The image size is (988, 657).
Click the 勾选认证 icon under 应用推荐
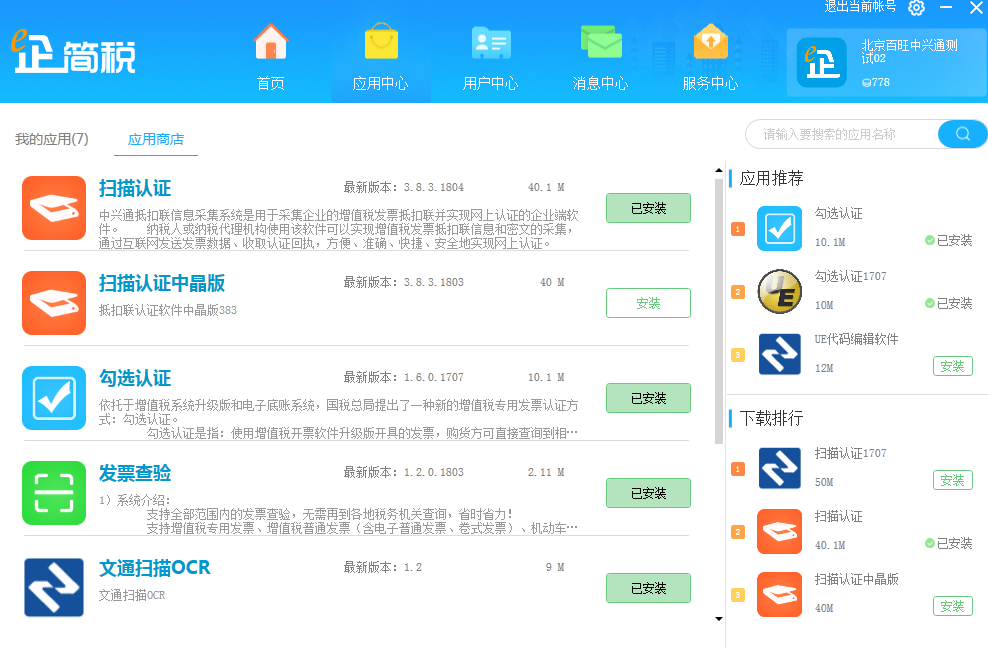(779, 228)
